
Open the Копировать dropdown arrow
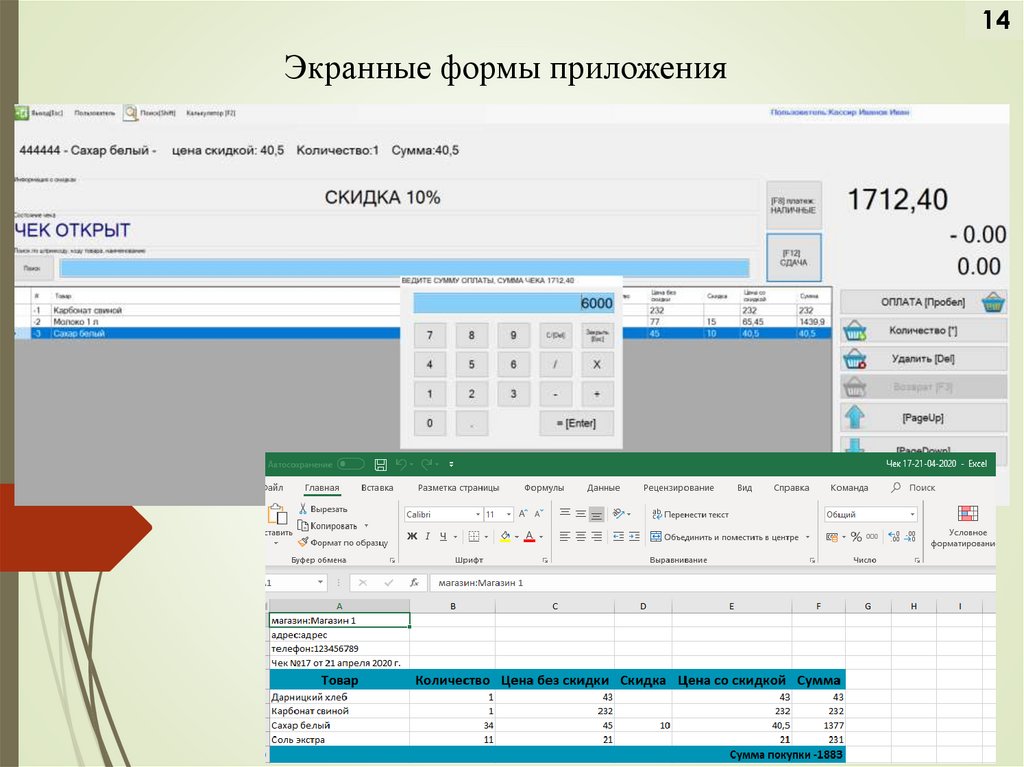366,525
